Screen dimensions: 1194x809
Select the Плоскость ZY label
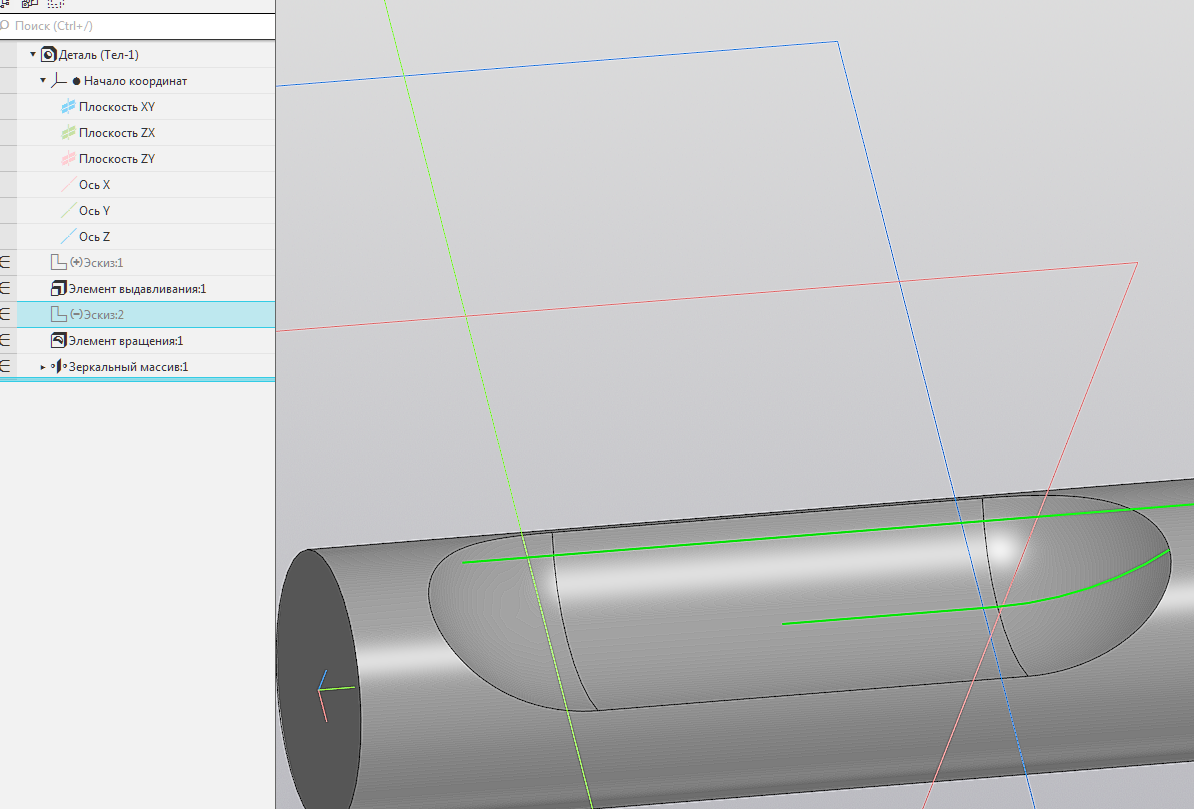coord(117,158)
